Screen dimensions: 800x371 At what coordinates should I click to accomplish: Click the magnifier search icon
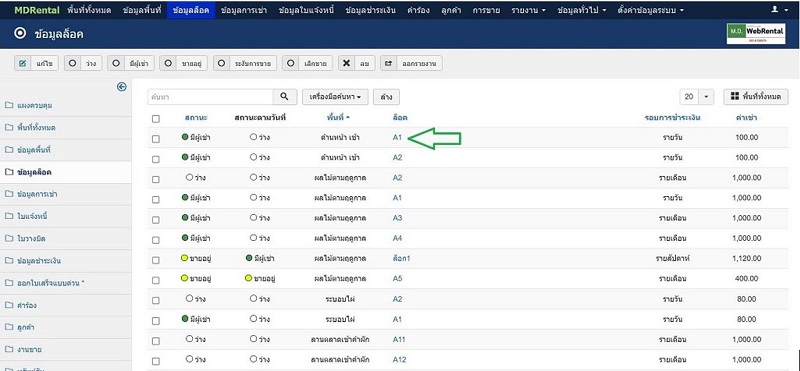click(285, 96)
